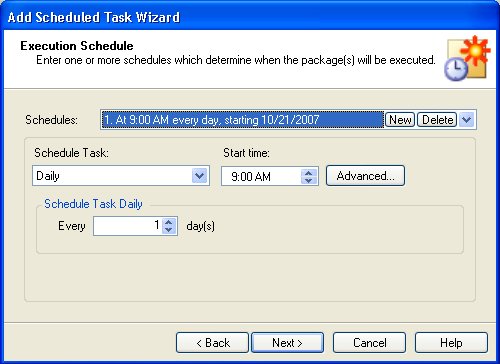The height and width of the screenshot is (364, 500).
Task: Click into the 9:00 AM start time field
Action: pos(261,176)
